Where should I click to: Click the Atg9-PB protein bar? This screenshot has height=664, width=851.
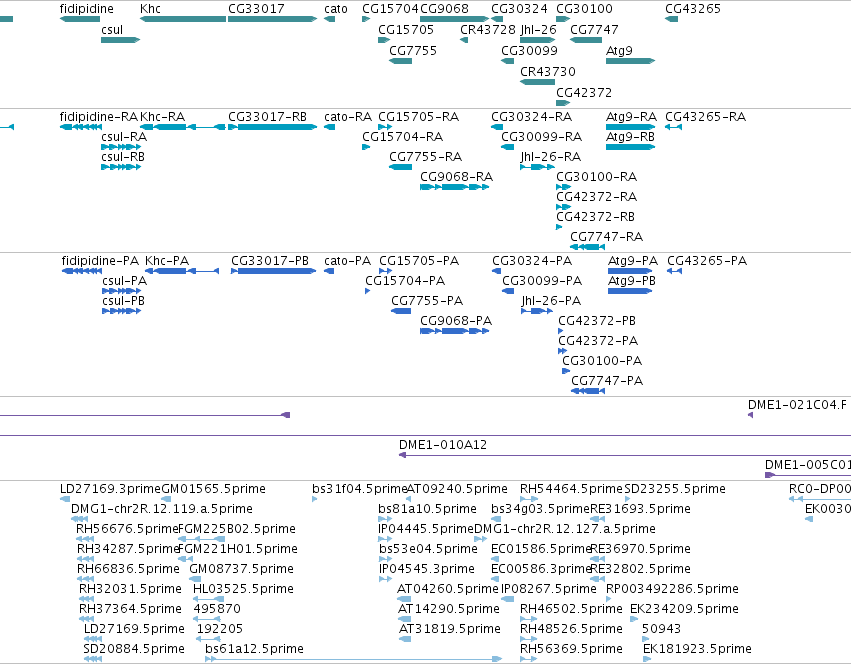(x=630, y=291)
